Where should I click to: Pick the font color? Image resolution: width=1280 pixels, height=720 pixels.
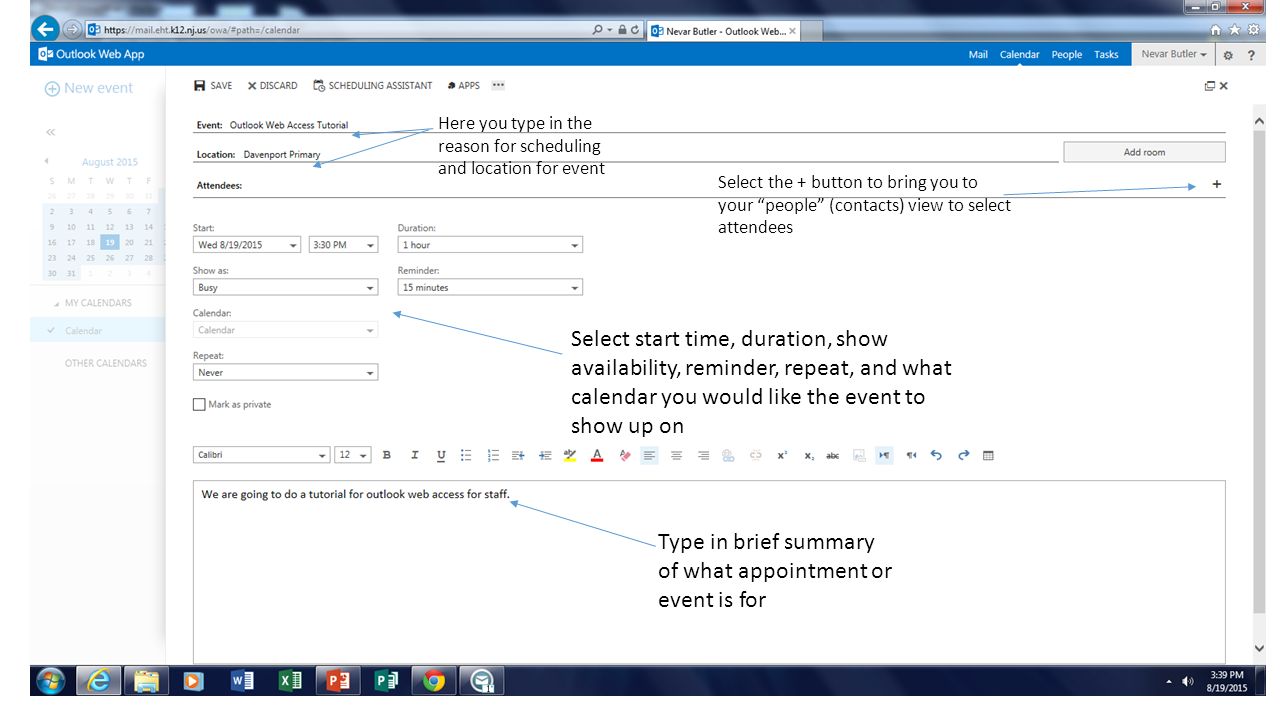click(597, 455)
